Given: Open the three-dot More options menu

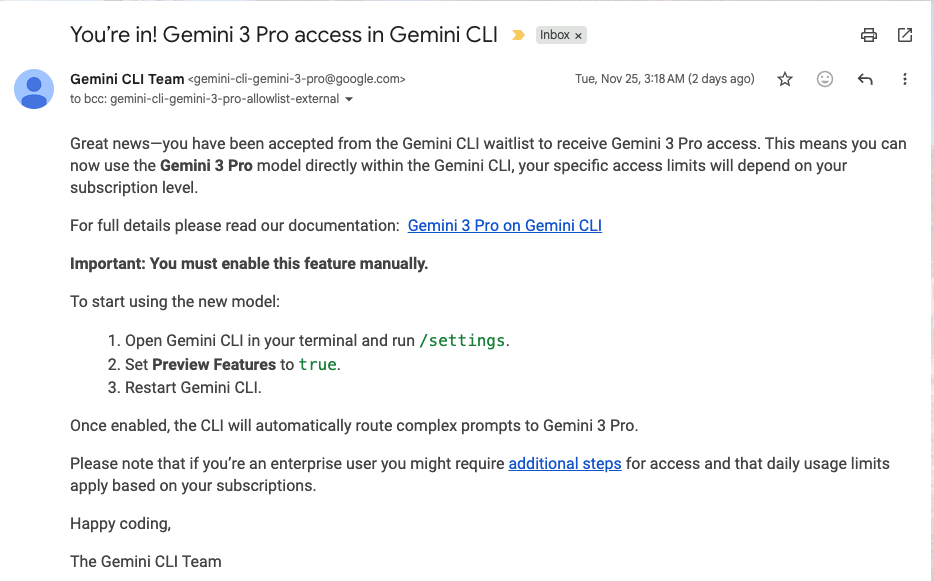Looking at the screenshot, I should [905, 79].
